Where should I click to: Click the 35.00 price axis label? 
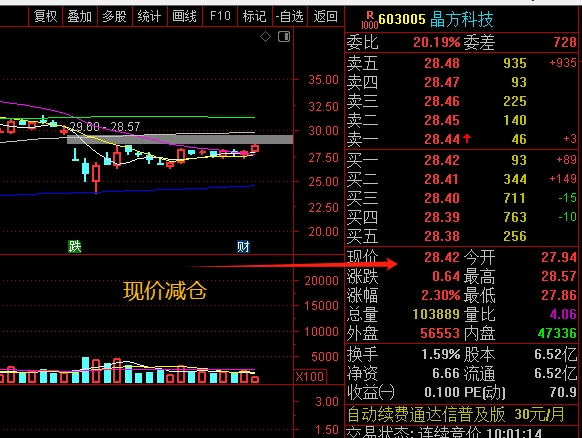(323, 79)
